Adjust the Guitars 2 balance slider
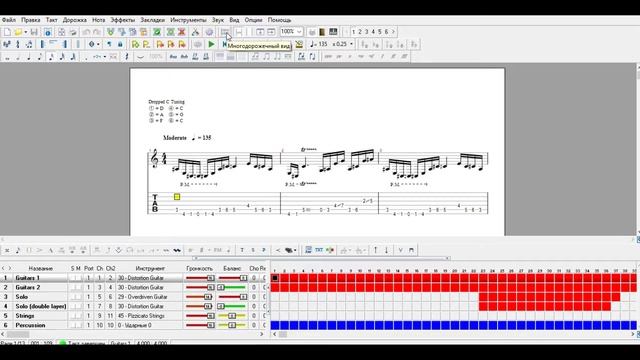This screenshot has width=640, height=360. click(232, 287)
